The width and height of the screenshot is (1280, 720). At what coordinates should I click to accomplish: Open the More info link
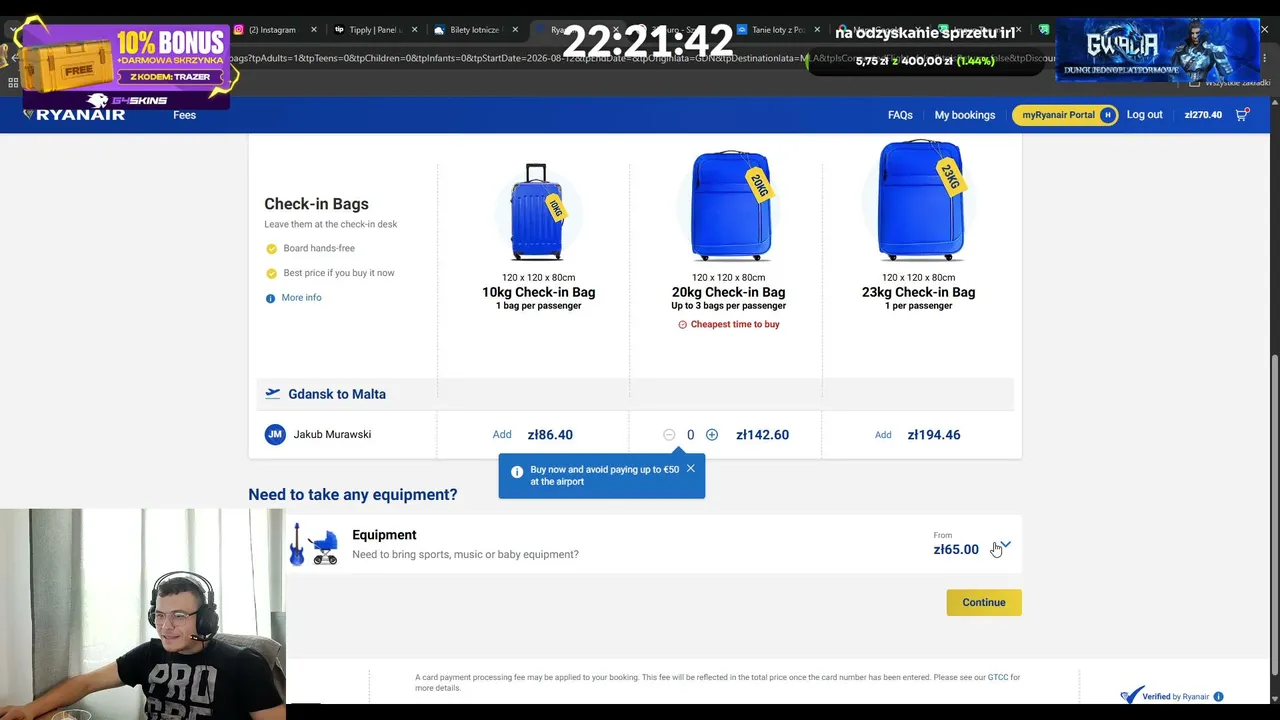tap(301, 298)
